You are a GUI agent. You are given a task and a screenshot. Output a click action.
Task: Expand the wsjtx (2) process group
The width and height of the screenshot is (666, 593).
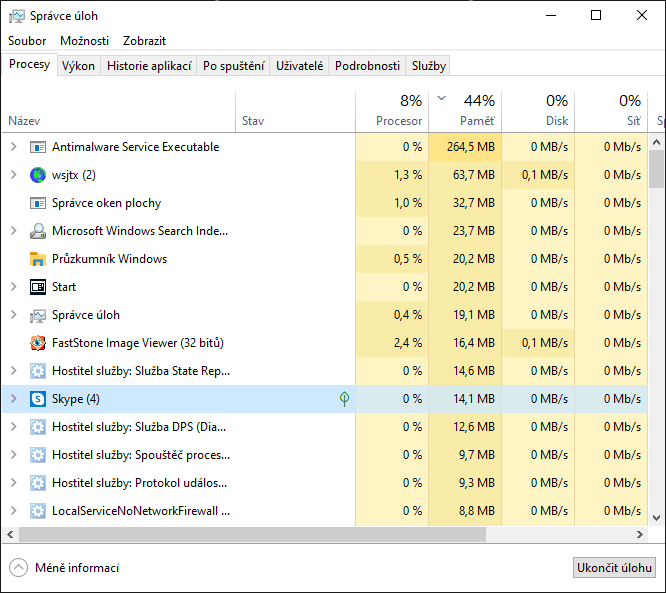[13, 175]
